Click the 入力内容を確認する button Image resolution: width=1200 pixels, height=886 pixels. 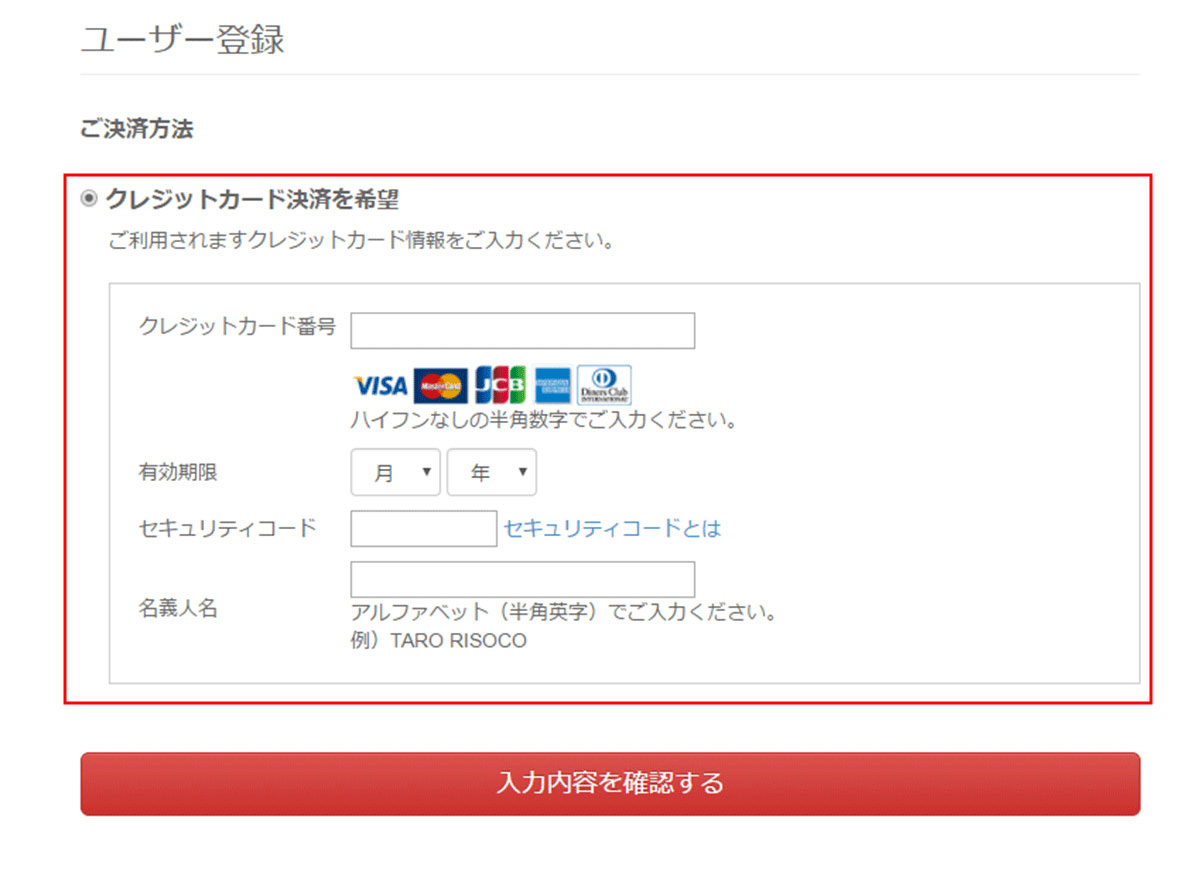[x=610, y=784]
